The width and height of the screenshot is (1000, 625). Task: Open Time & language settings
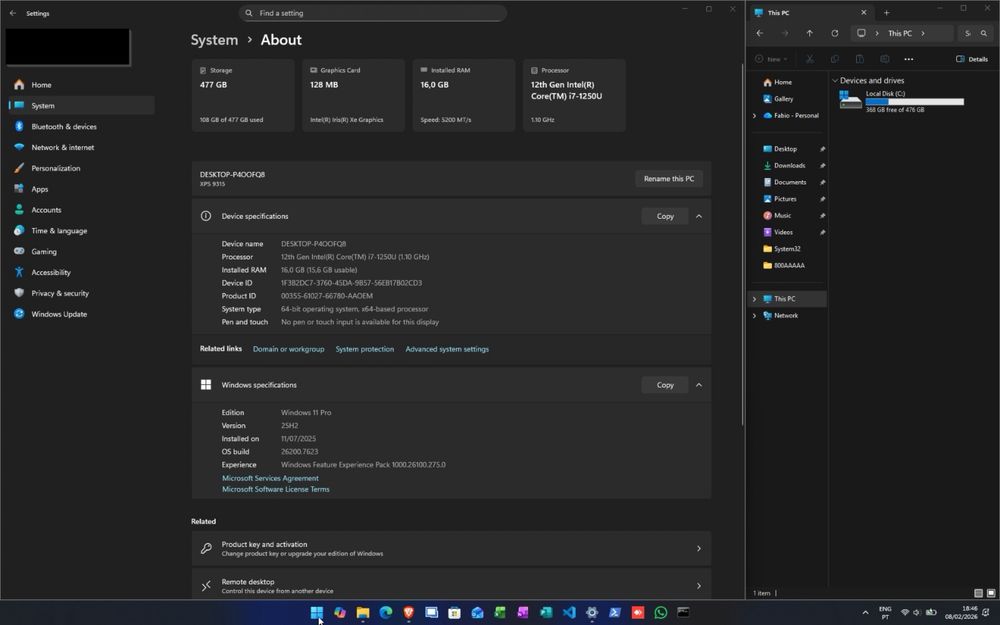click(82, 231)
